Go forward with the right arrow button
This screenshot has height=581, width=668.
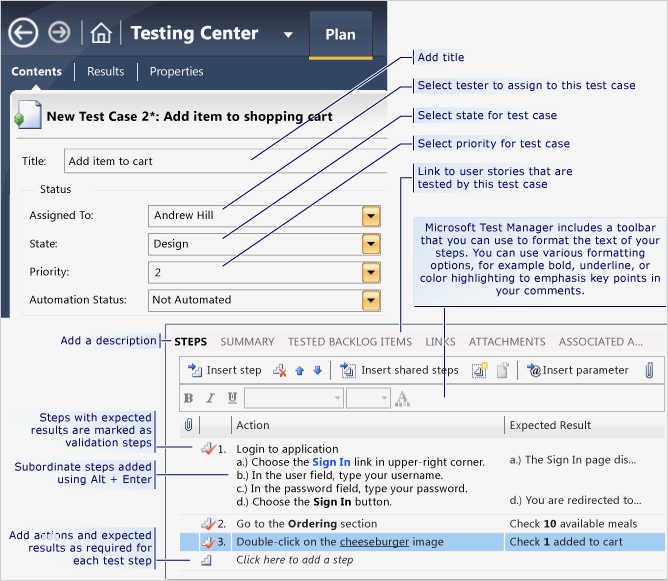click(59, 32)
